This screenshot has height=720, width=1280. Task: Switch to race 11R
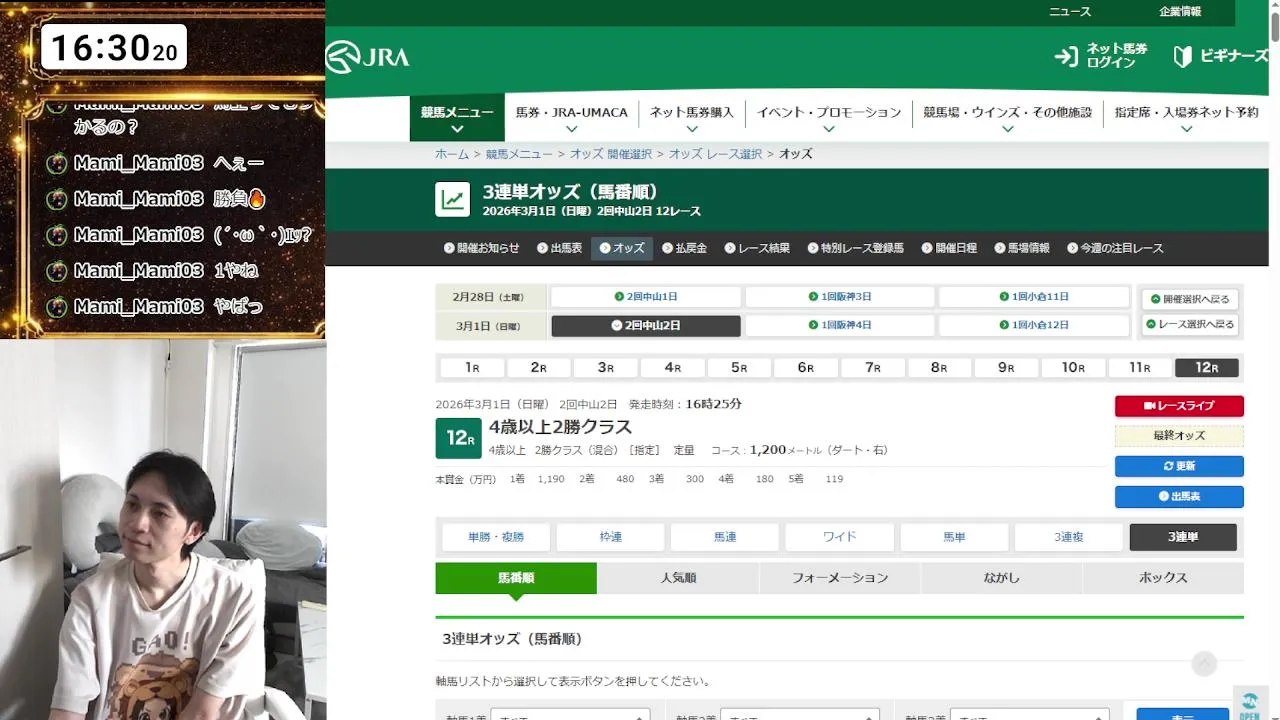pyautogui.click(x=1140, y=368)
